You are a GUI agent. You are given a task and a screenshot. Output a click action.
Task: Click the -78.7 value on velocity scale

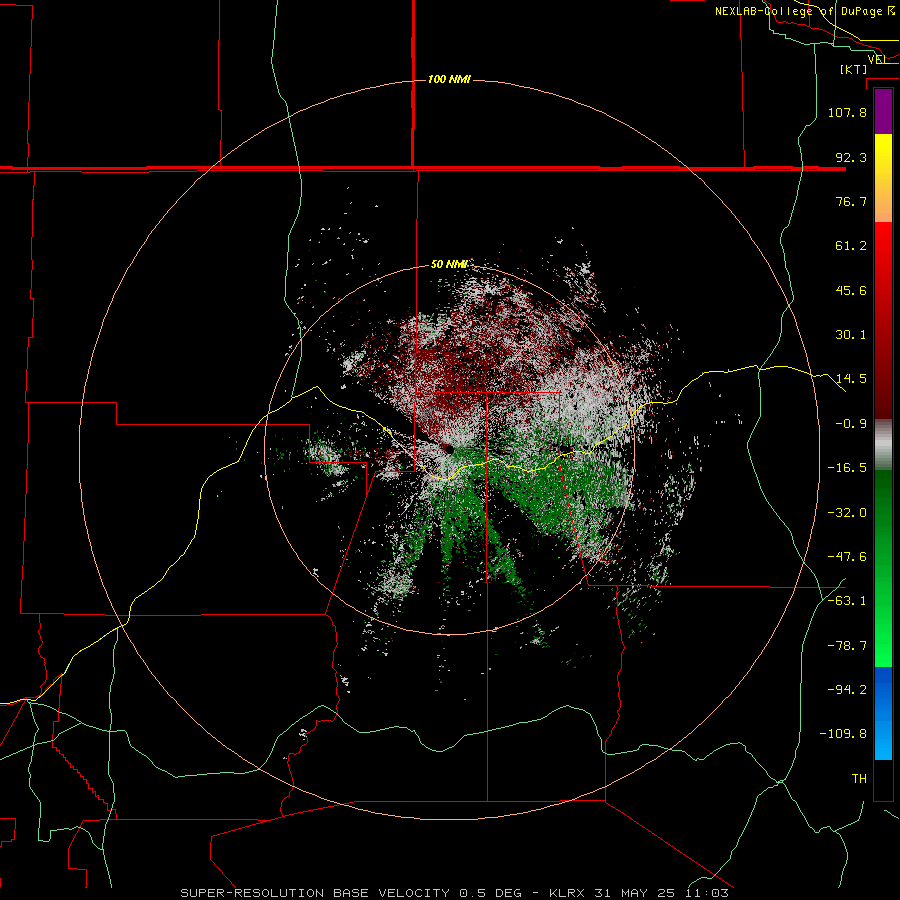point(847,646)
